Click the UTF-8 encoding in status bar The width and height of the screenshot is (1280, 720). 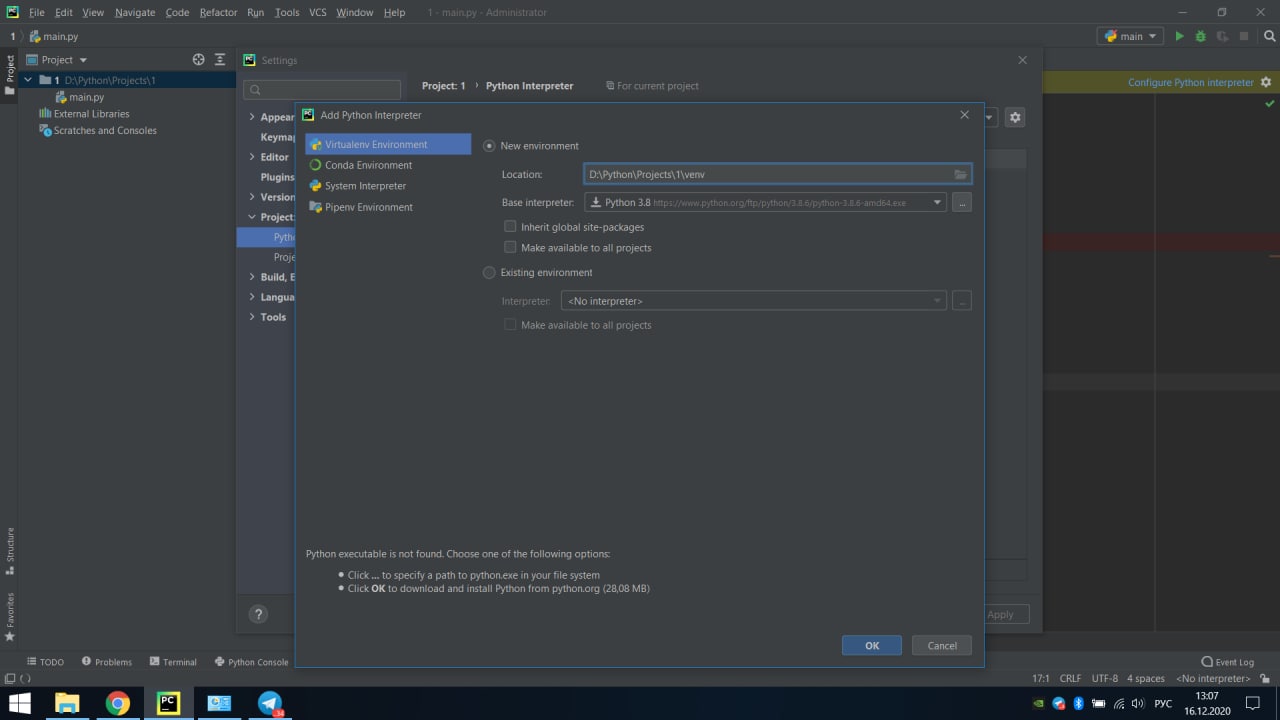tap(1104, 678)
